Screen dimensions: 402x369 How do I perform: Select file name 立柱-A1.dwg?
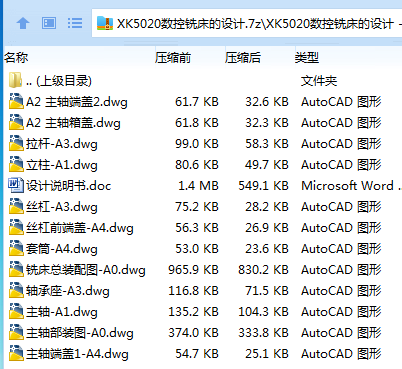coord(62,165)
